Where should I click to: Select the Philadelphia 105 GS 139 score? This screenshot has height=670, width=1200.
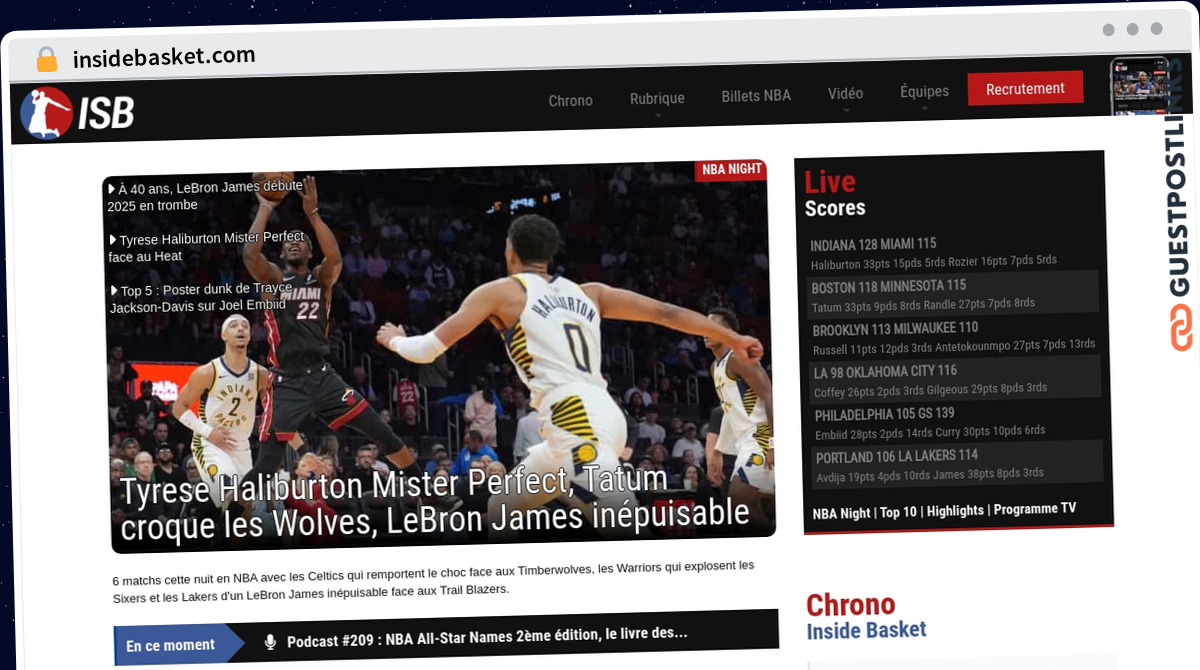coord(884,414)
